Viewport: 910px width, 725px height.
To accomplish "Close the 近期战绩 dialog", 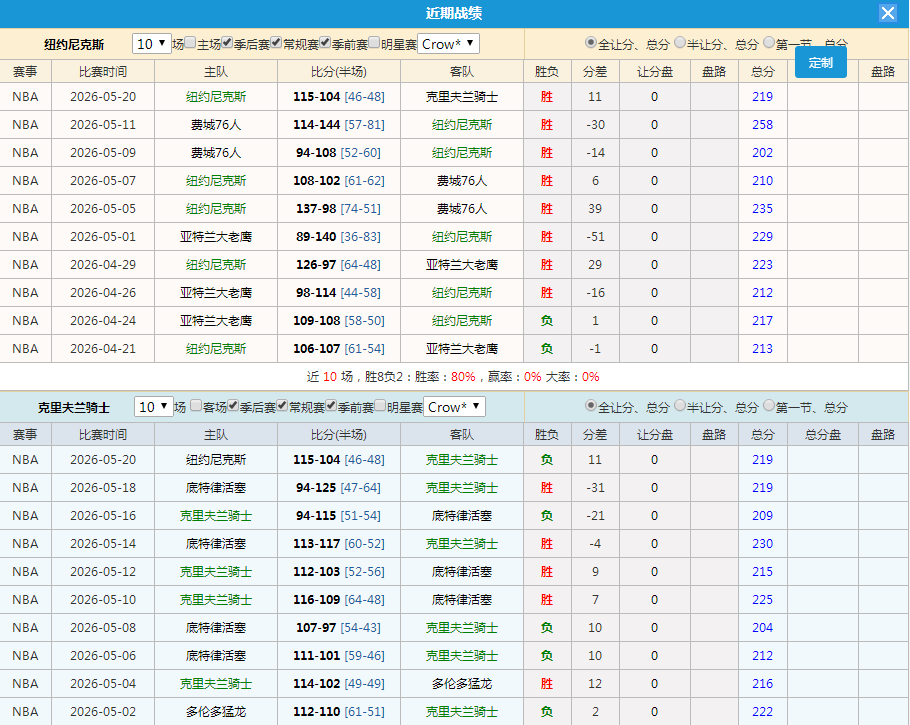I will coord(887,13).
